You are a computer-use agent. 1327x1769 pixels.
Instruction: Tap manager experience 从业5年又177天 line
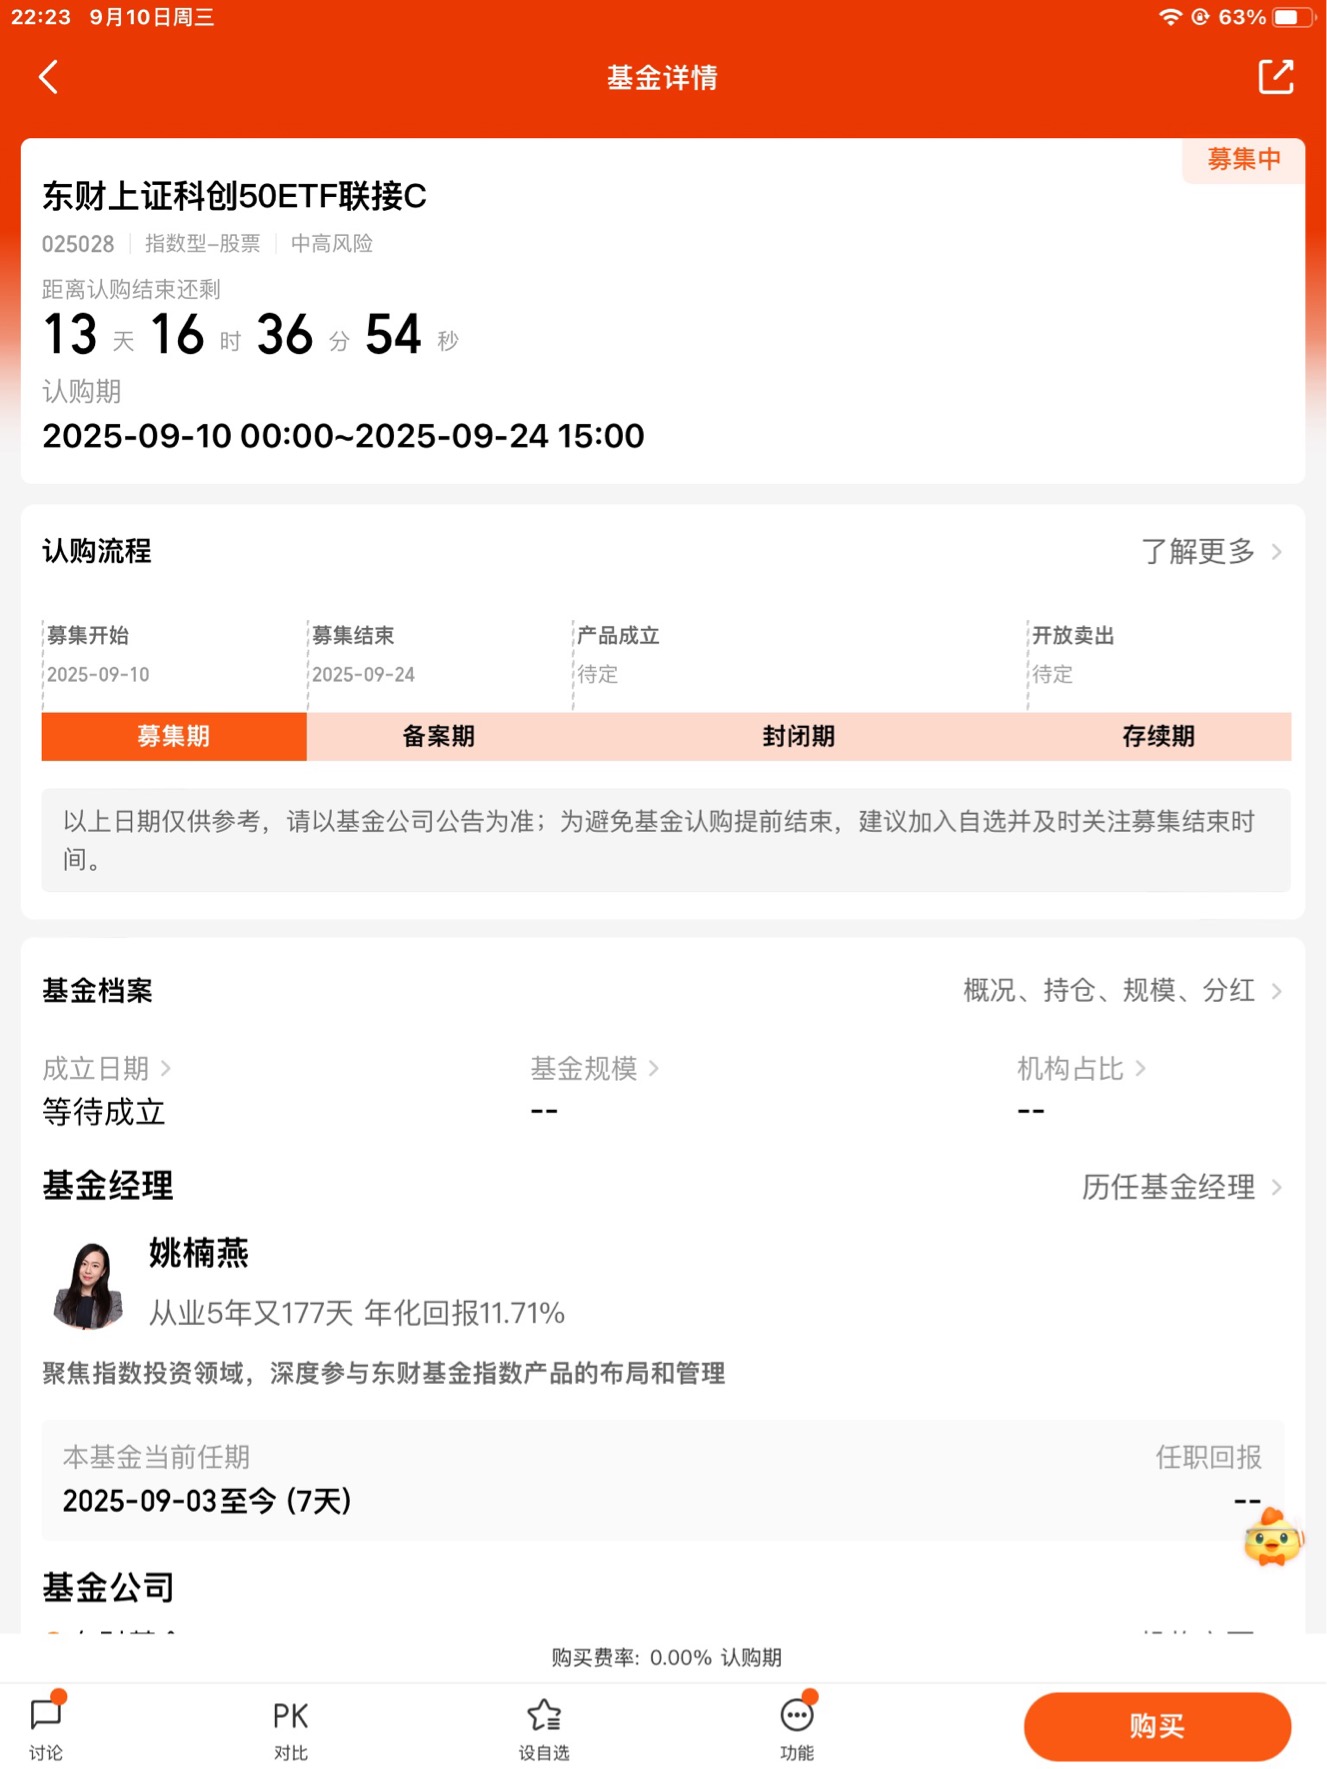[x=357, y=1313]
